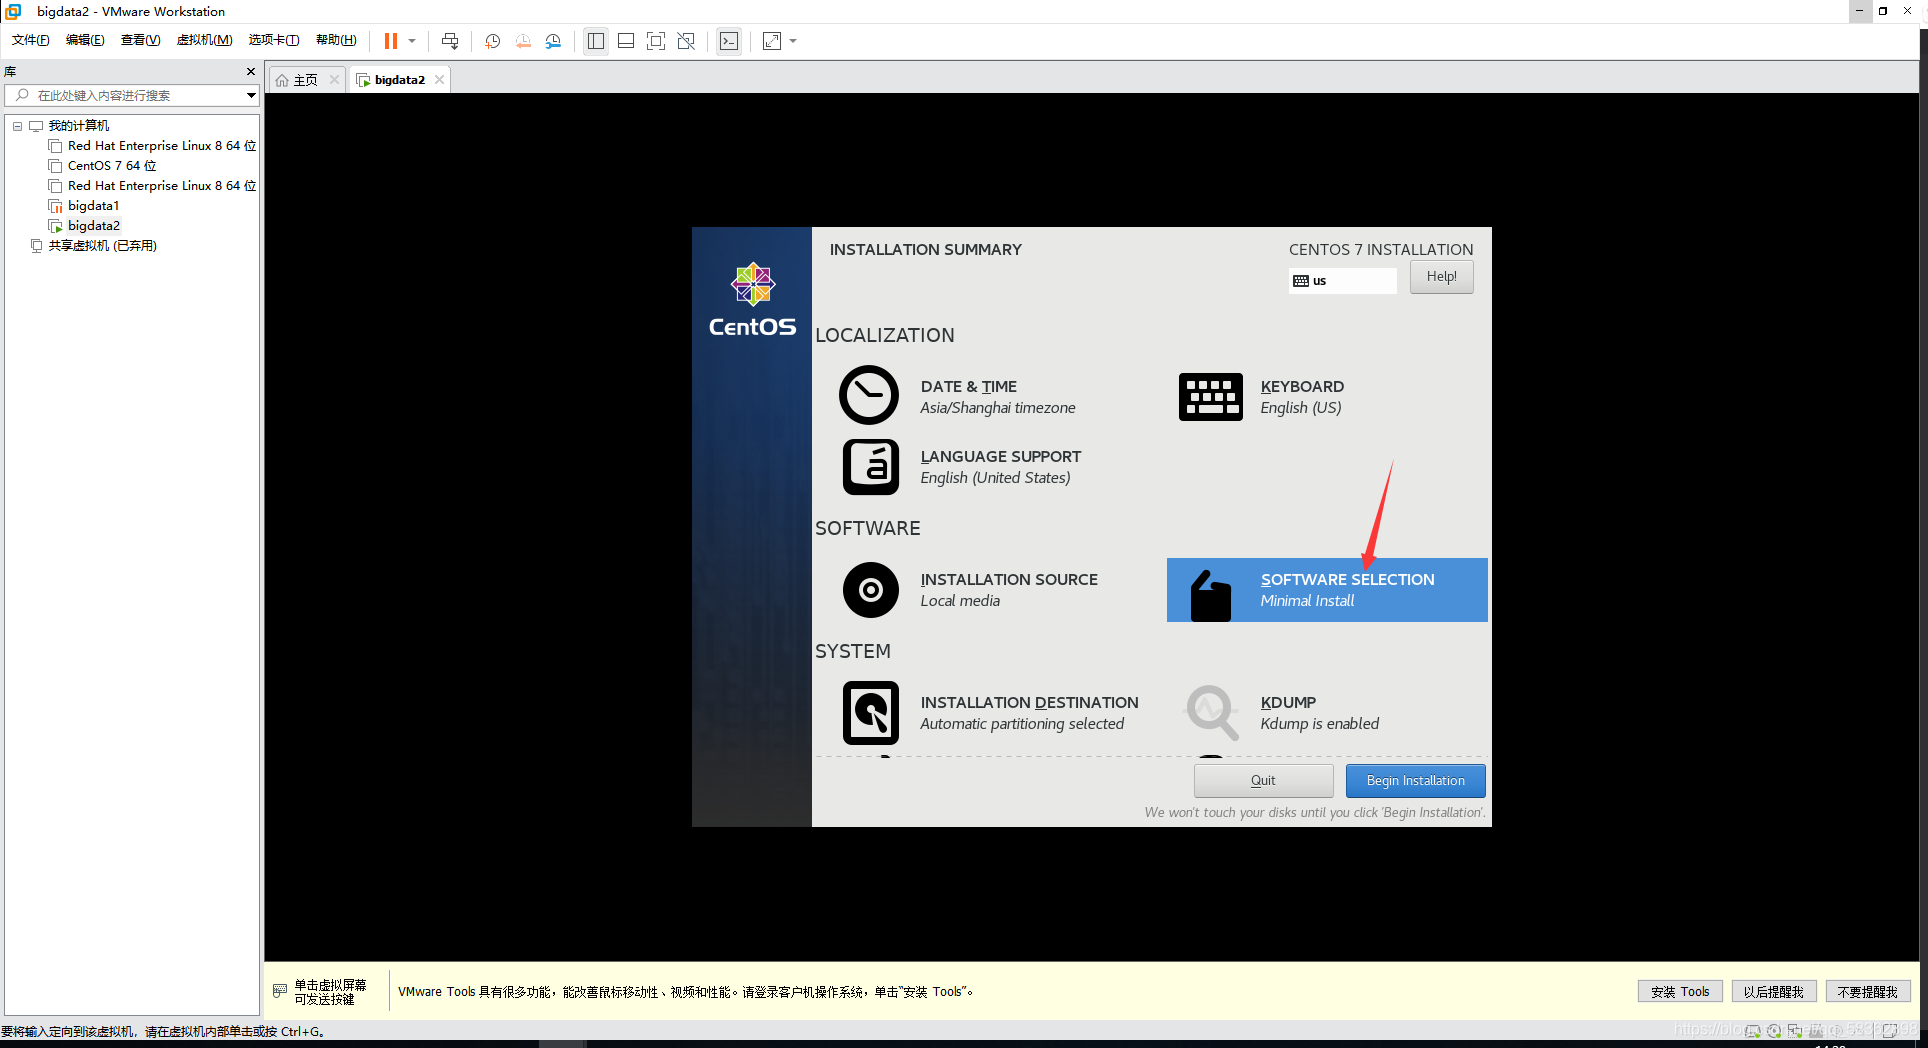Click the 安装 Tools button
The width and height of the screenshot is (1928, 1048).
point(1680,992)
